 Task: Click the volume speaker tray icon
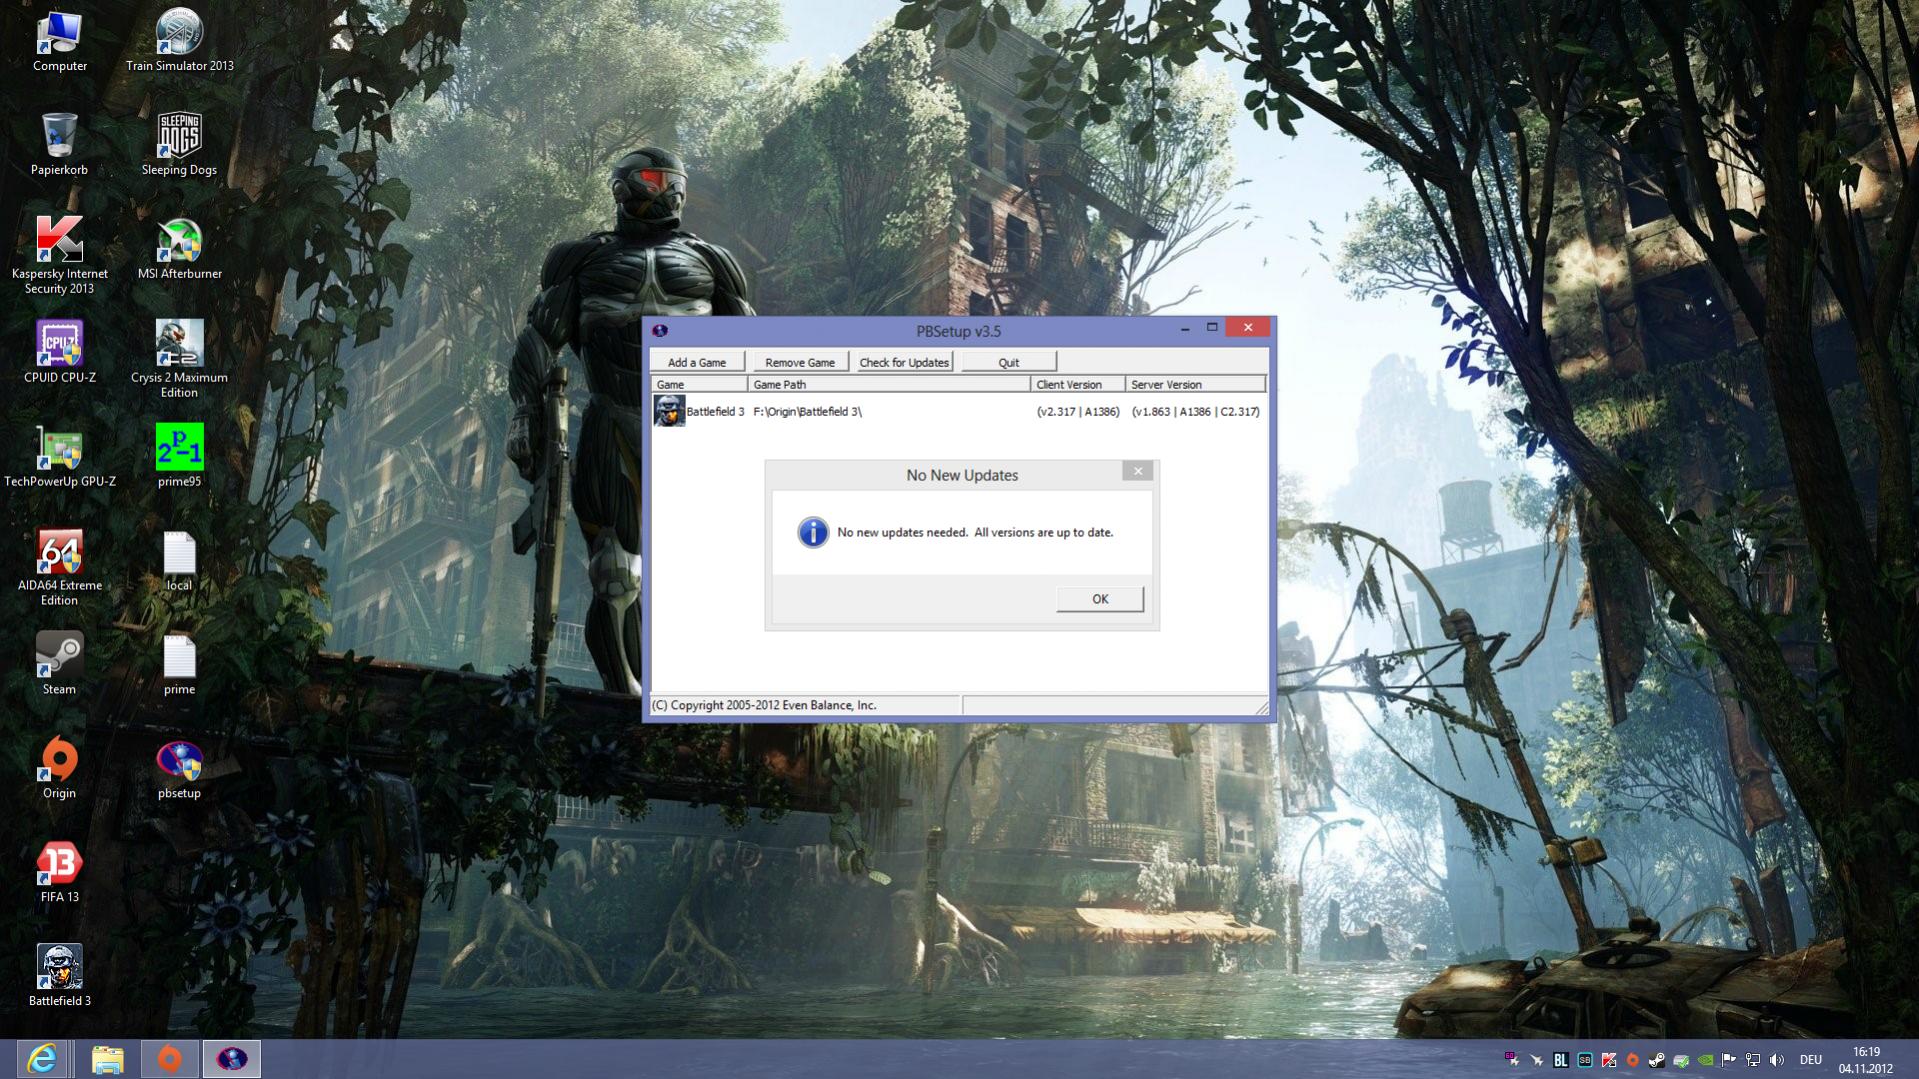point(1777,1060)
